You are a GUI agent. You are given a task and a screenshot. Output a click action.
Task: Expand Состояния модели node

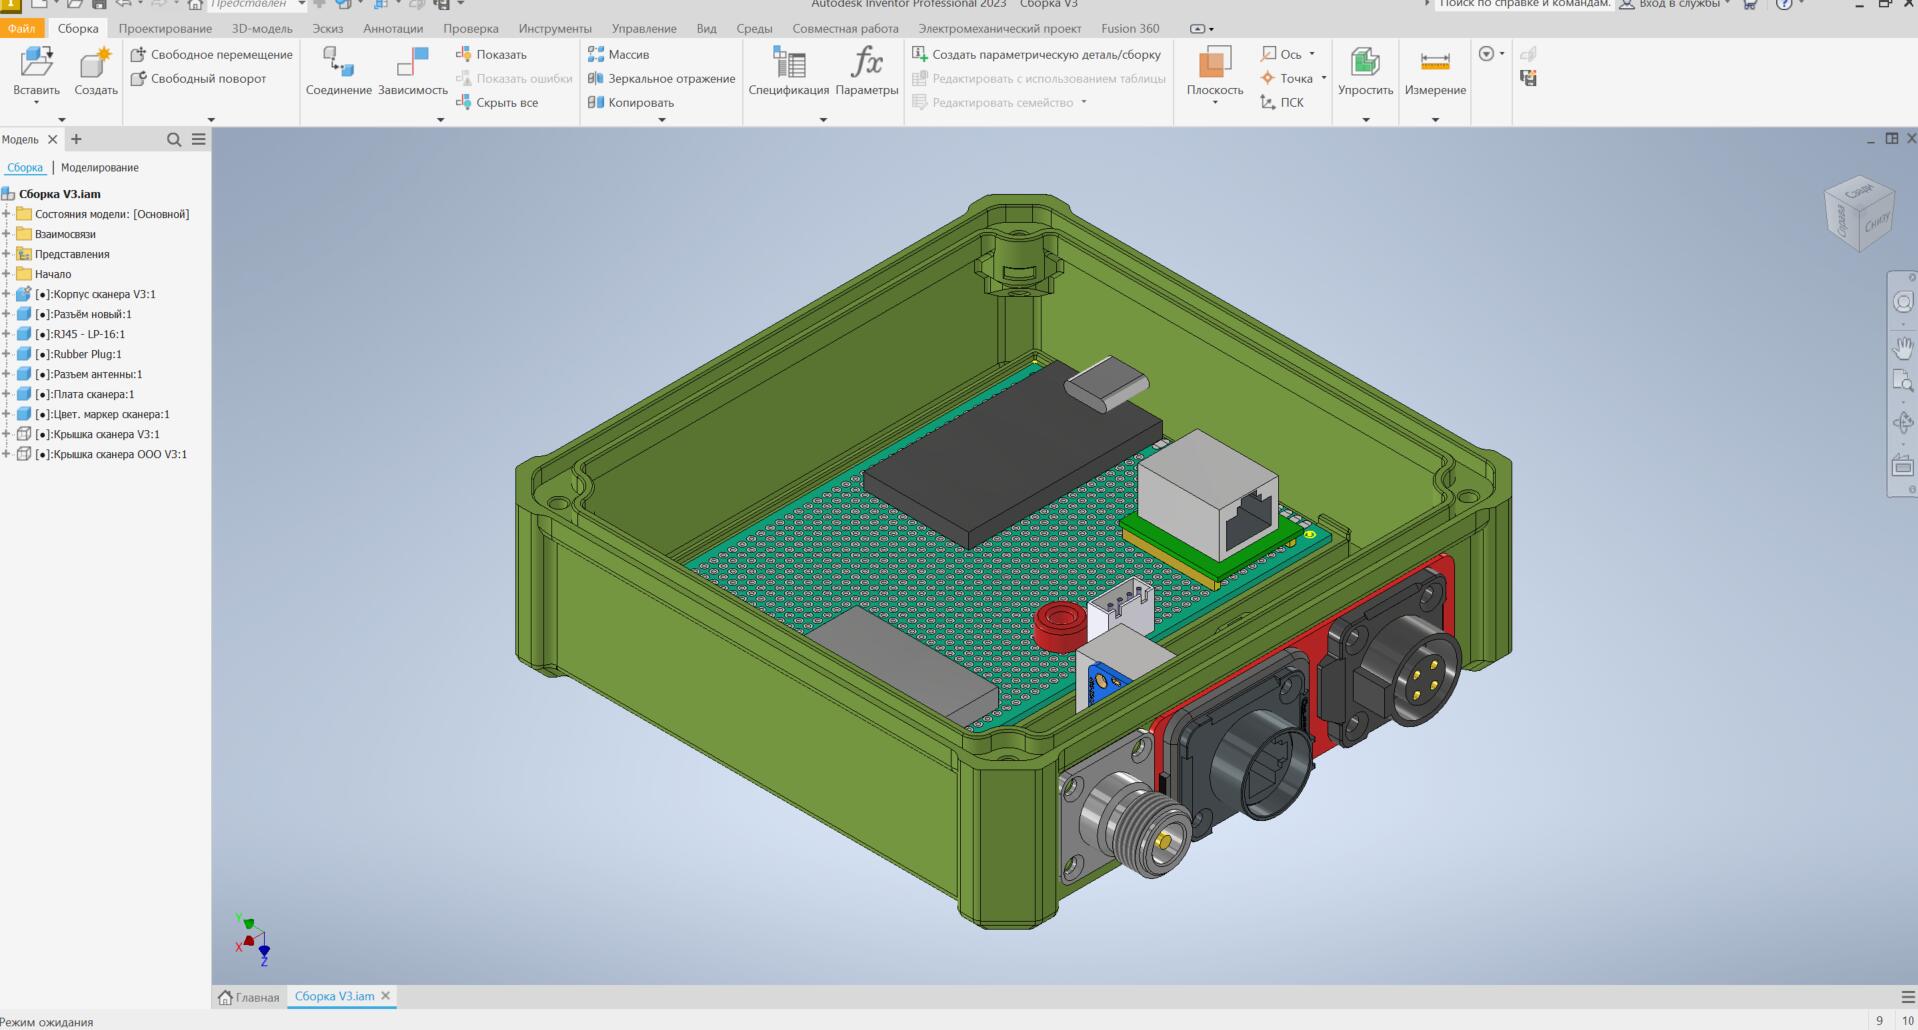point(6,214)
